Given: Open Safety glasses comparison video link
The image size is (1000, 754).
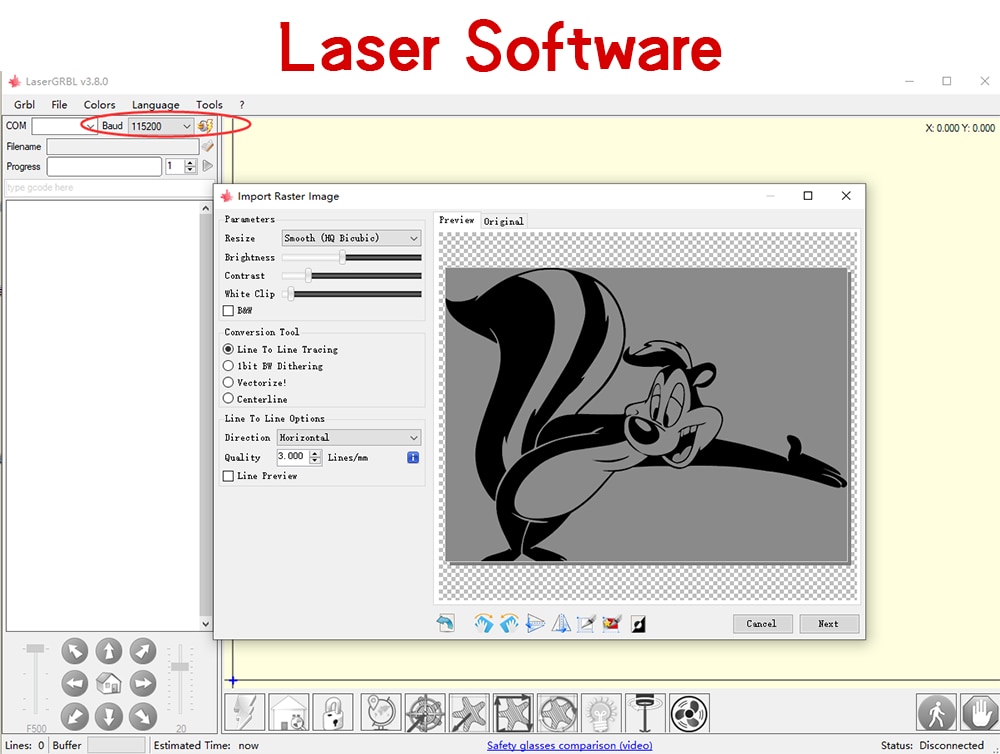Looking at the screenshot, I should click(570, 745).
